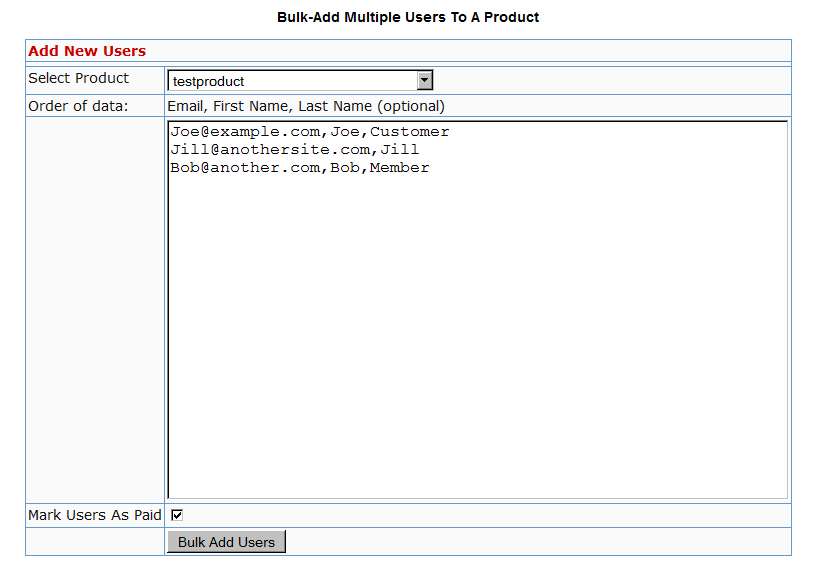Click the Mark Users As Paid label text
Viewport: 813px width, 570px height.
click(x=95, y=515)
